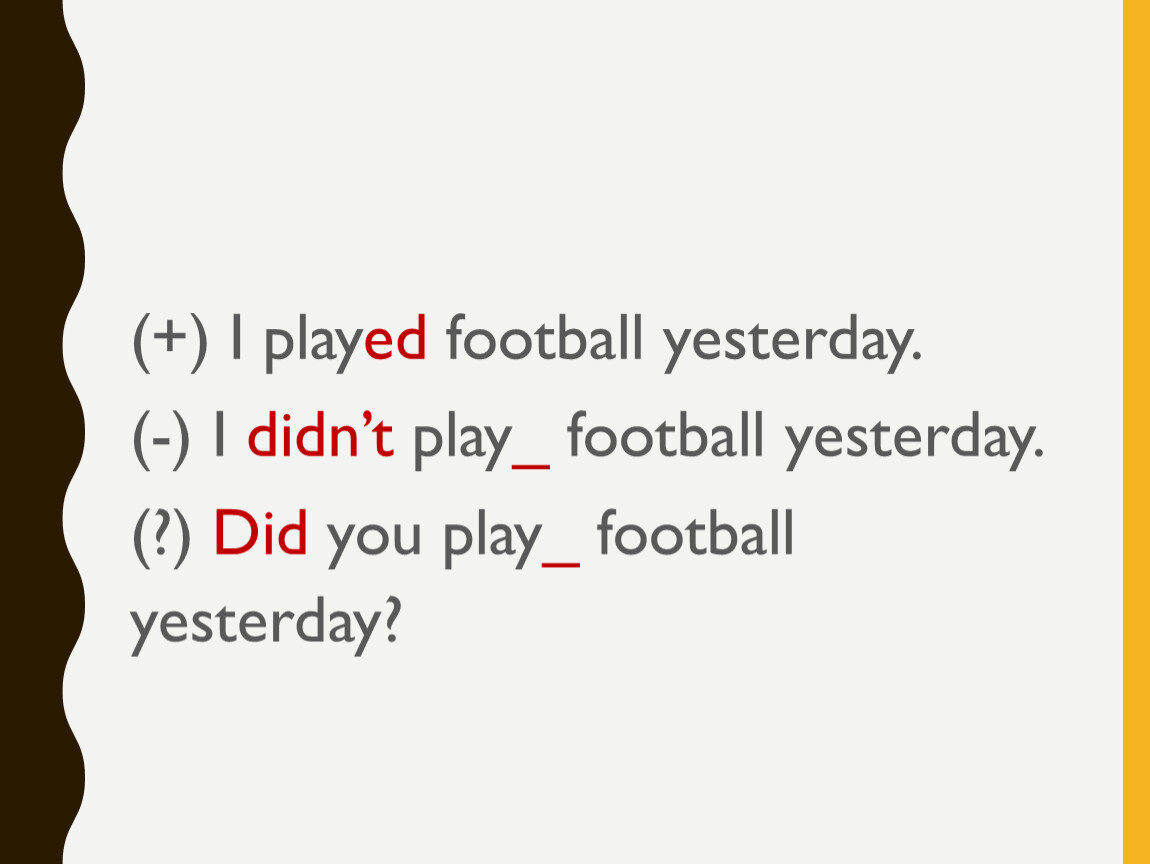
Task: Click the red underscore after "didn't play"
Action: (x=531, y=464)
